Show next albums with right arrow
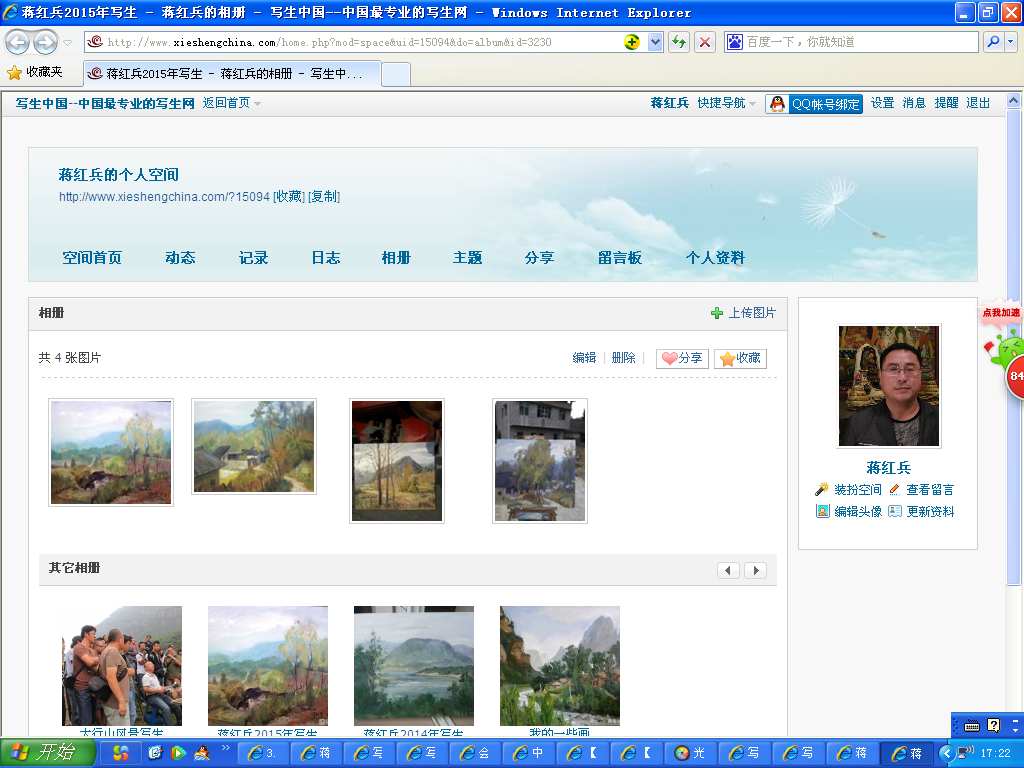 pyautogui.click(x=755, y=570)
